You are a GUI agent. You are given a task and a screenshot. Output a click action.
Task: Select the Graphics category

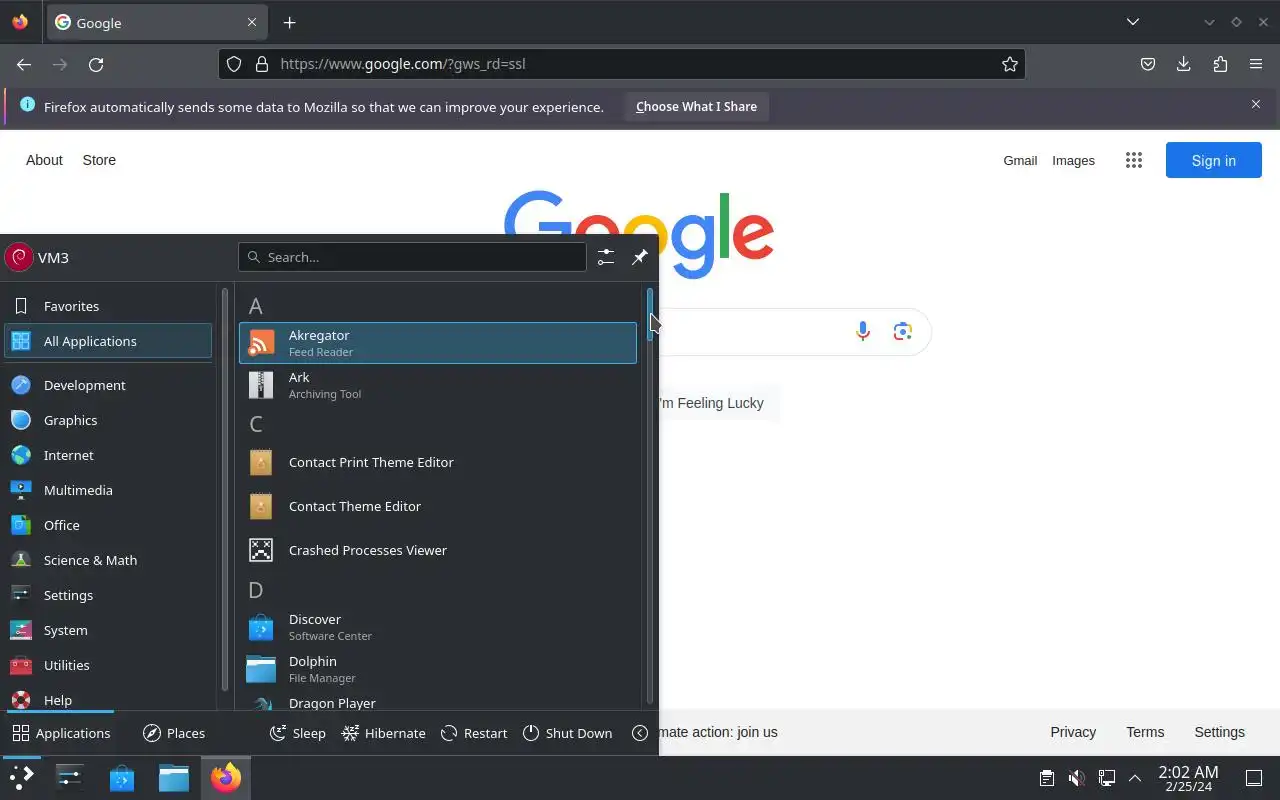[108, 420]
